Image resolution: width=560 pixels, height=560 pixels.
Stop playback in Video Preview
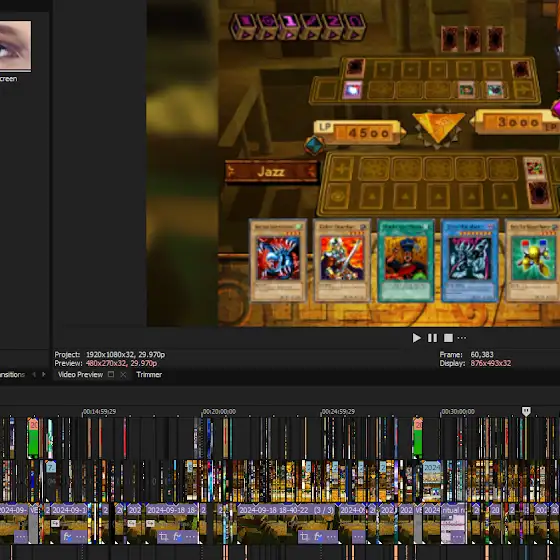pyautogui.click(x=448, y=338)
